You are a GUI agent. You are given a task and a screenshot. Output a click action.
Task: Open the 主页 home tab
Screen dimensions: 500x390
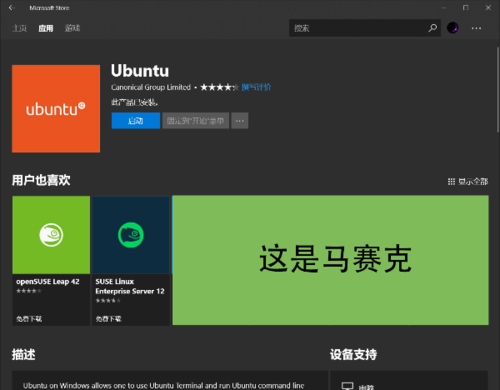[19, 28]
